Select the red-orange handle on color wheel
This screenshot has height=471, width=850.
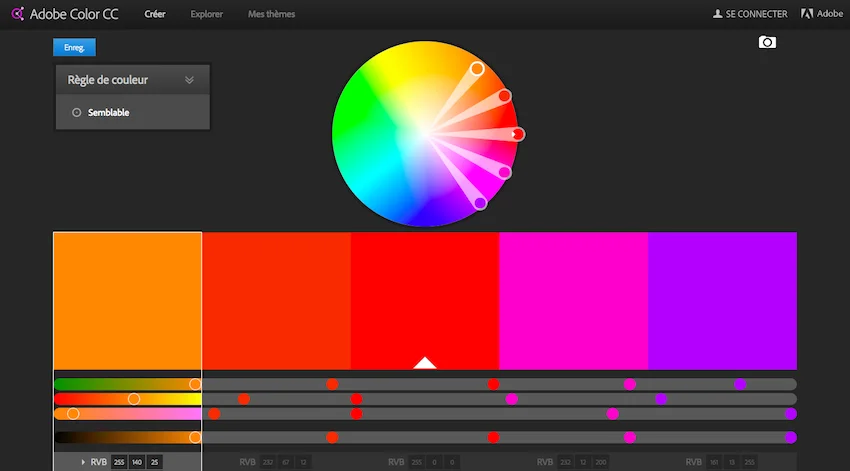pyautogui.click(x=505, y=96)
